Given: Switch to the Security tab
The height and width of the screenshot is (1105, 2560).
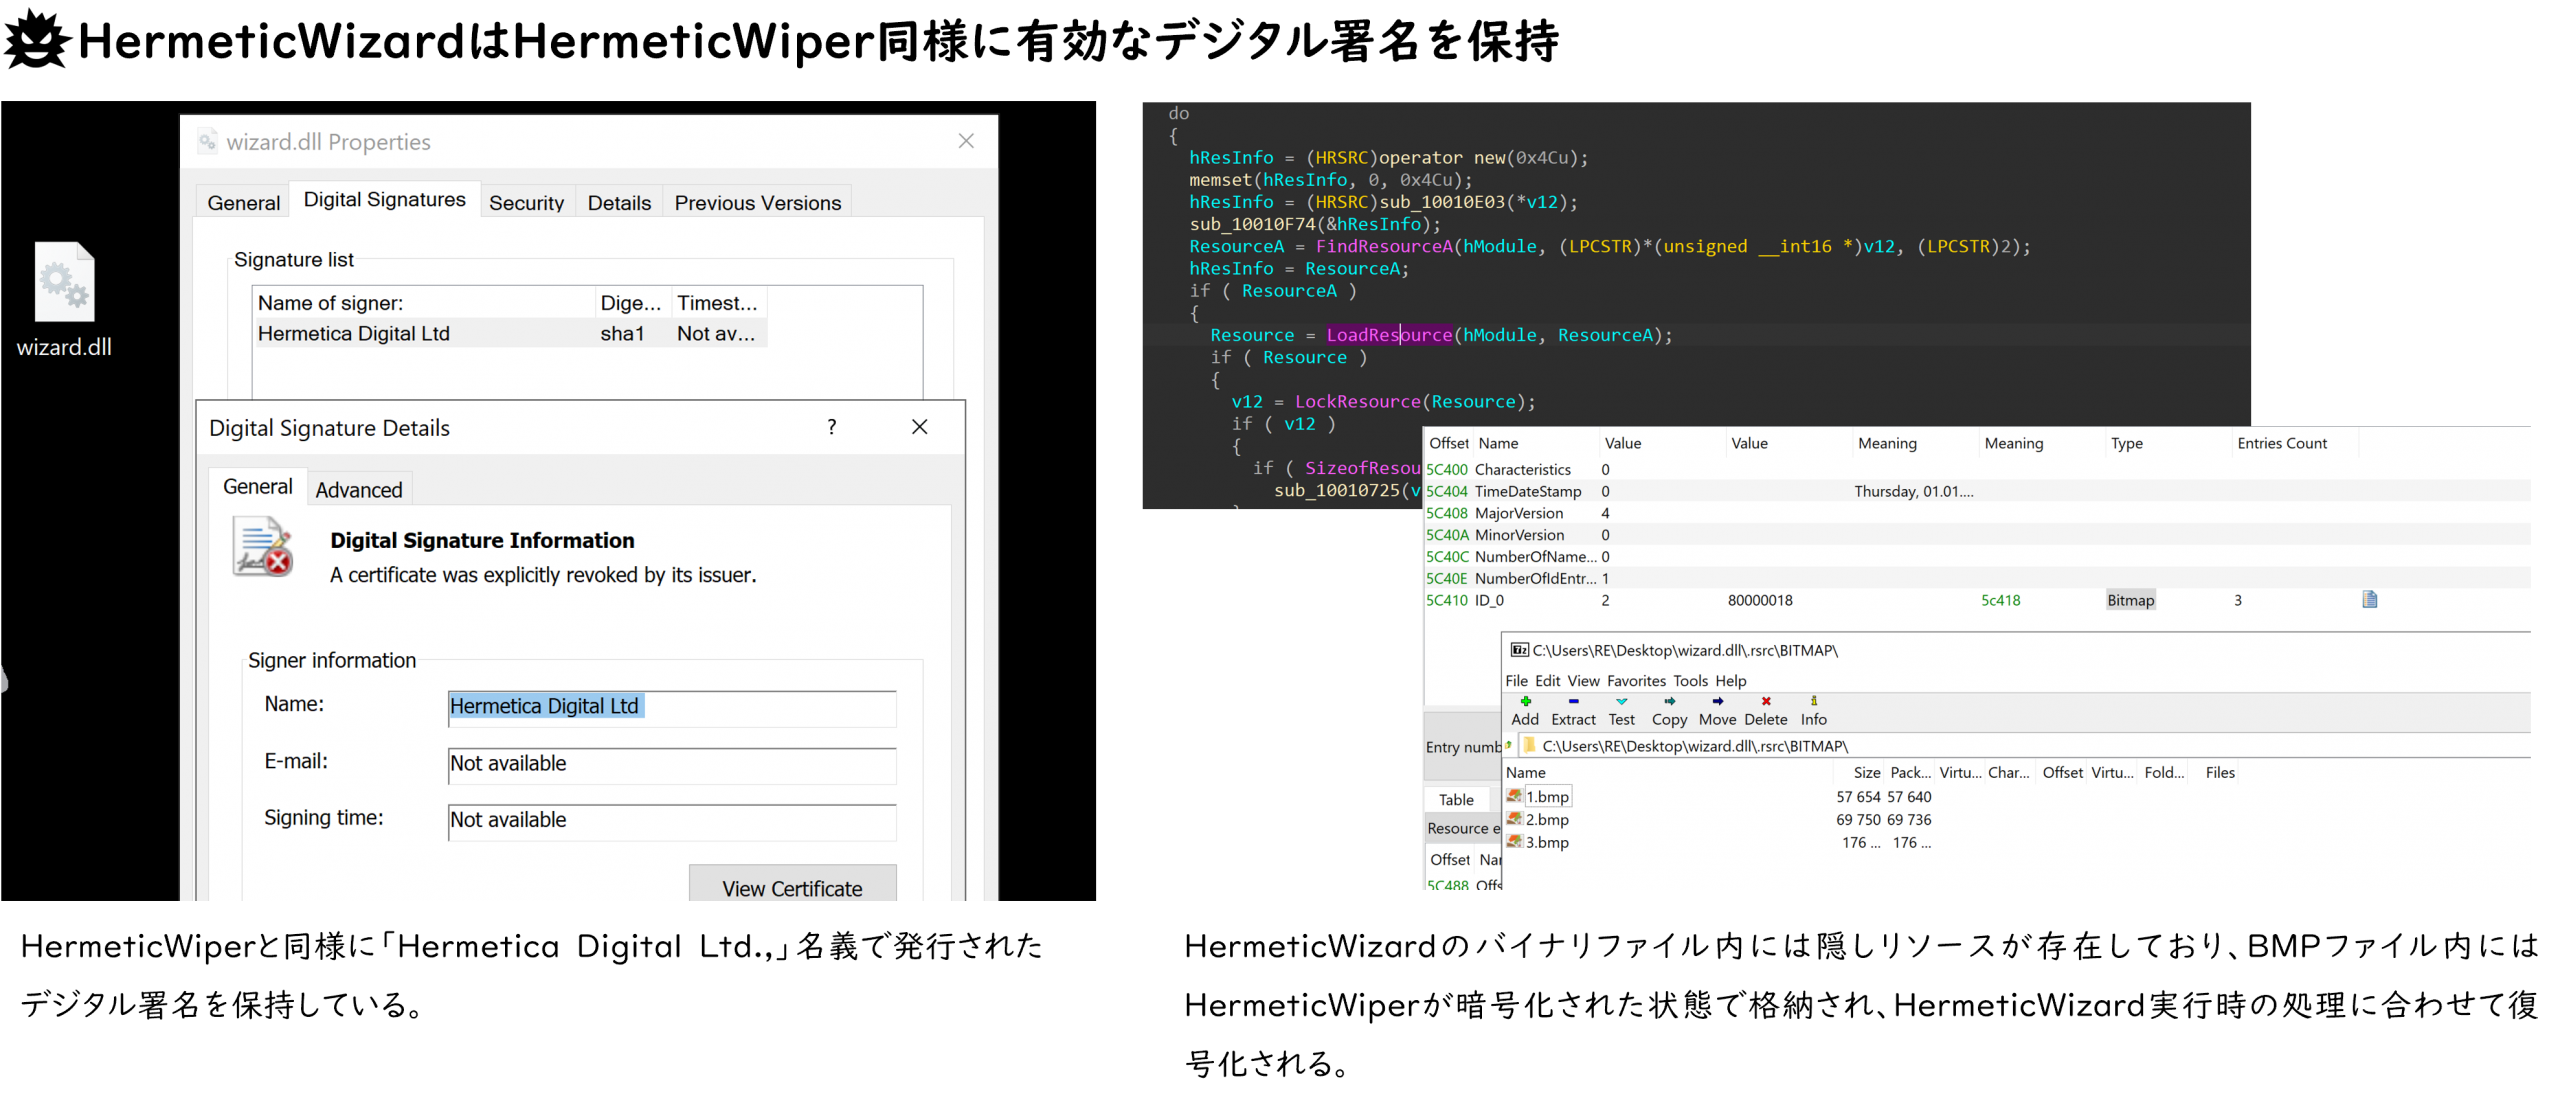Looking at the screenshot, I should (526, 203).
